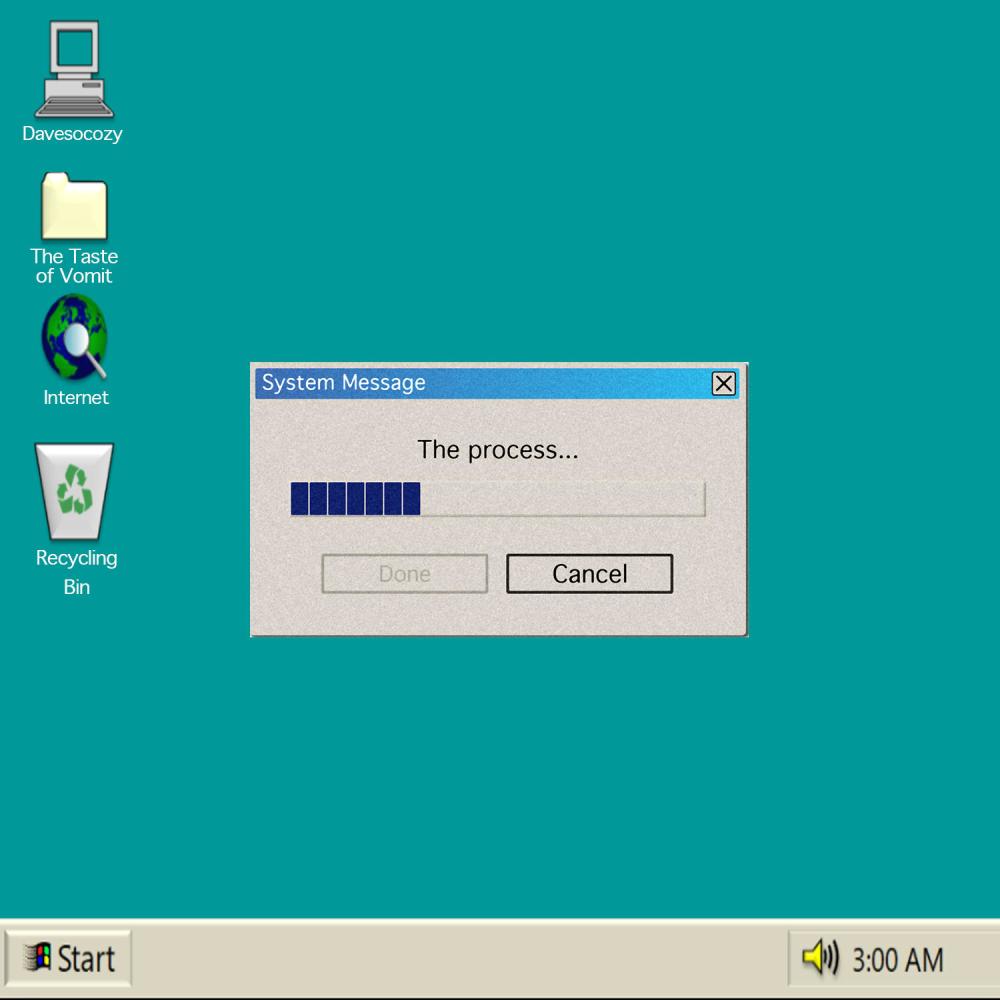Launch the Internet globe icon
This screenshot has height=1000, width=1000.
coord(75,337)
